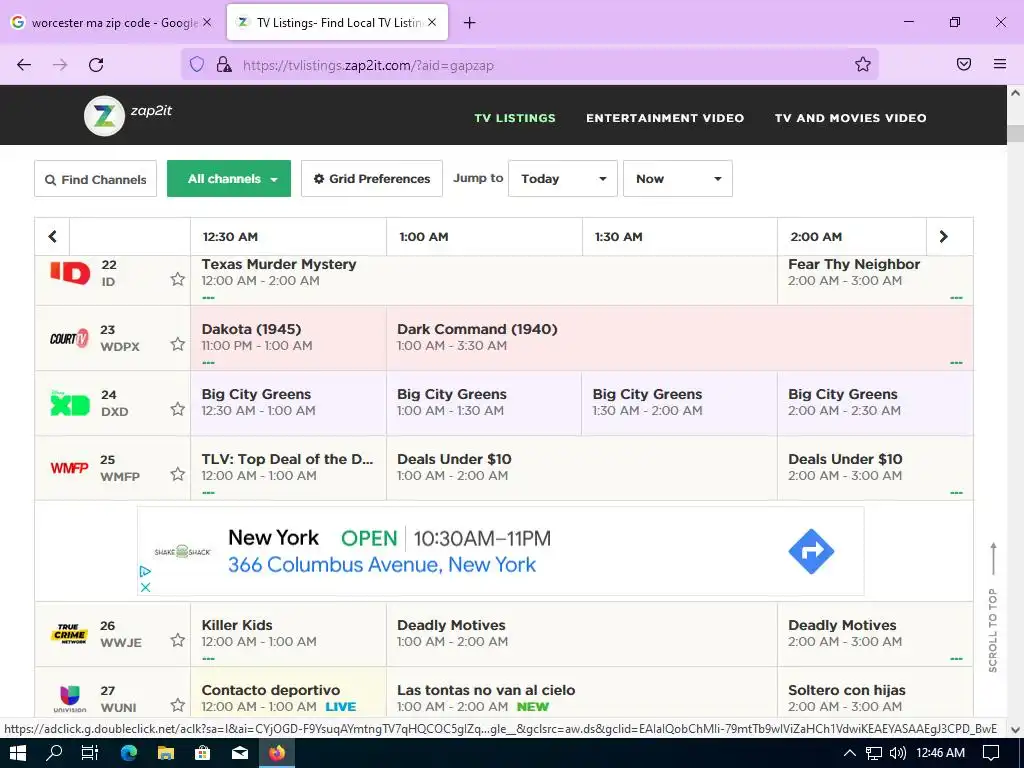
Task: Open Texas Murder Mystery listing
Action: tap(484, 280)
